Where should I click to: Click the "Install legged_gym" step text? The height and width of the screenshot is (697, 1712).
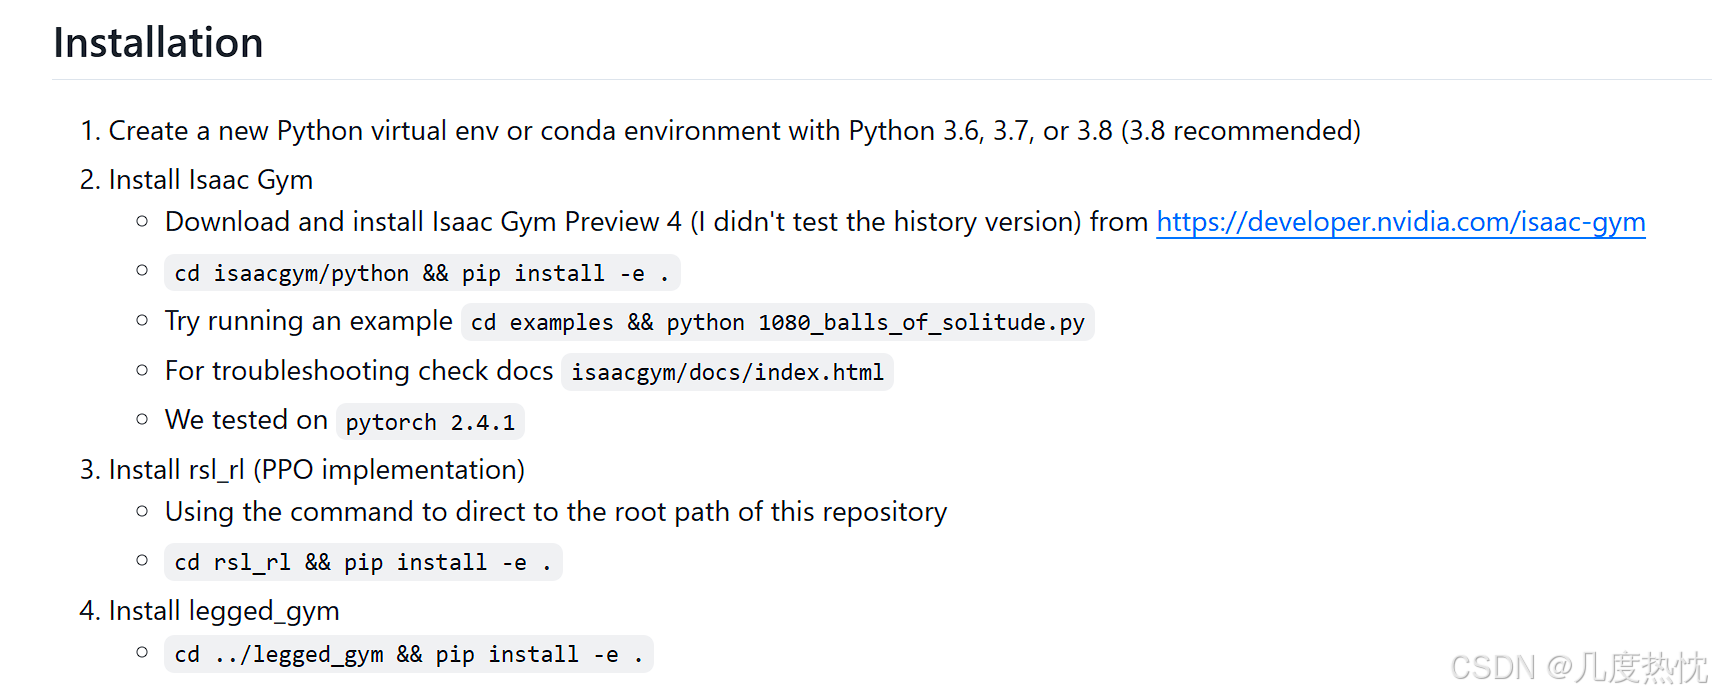coord(224,611)
